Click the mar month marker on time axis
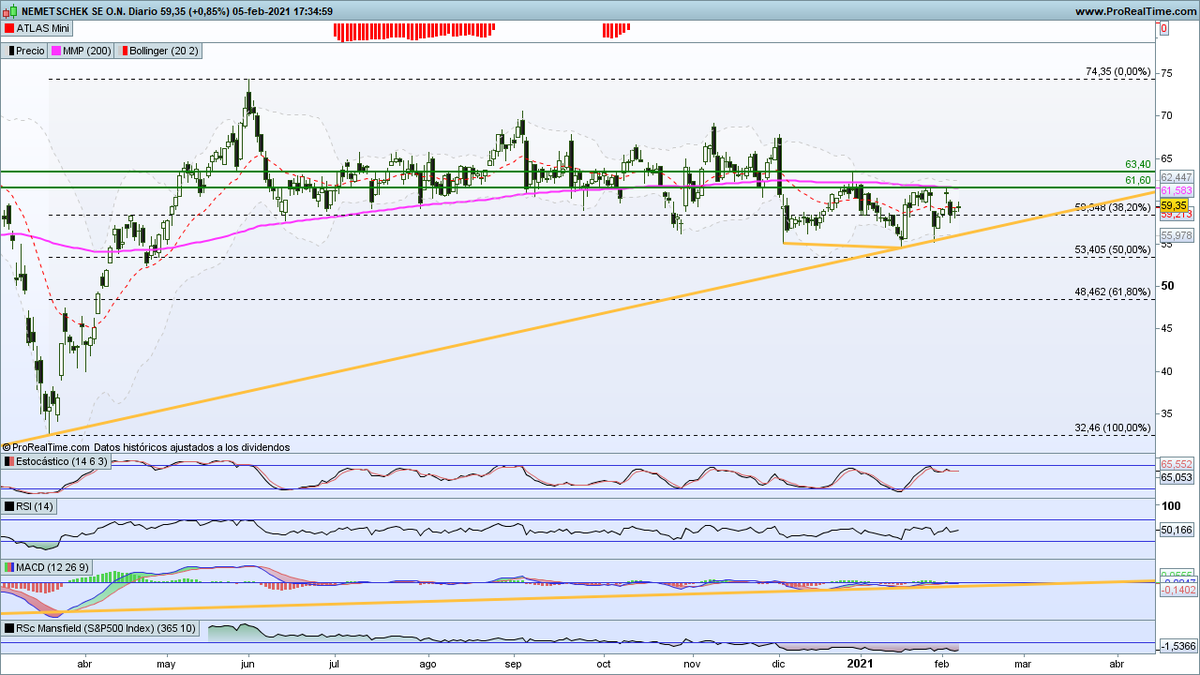This screenshot has height=675, width=1200. (x=1022, y=663)
